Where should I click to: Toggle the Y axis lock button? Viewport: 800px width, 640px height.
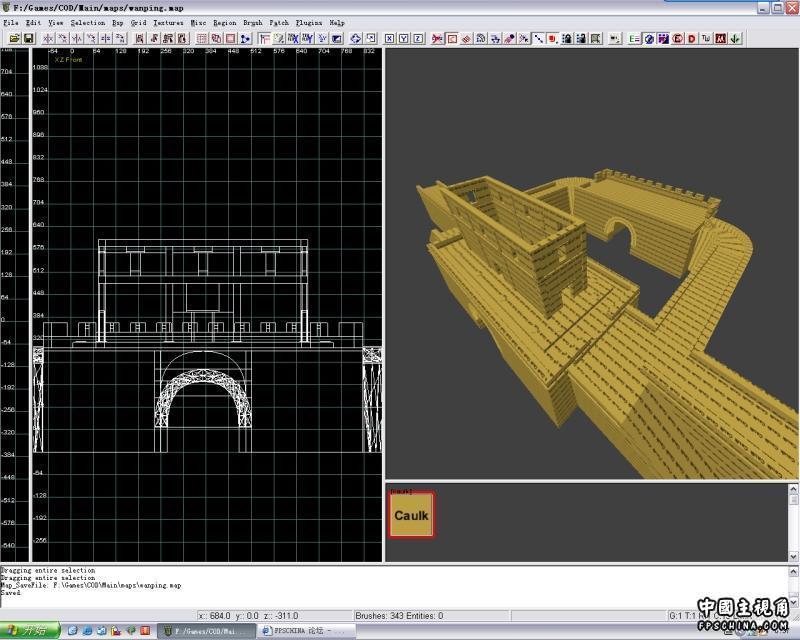pos(404,38)
